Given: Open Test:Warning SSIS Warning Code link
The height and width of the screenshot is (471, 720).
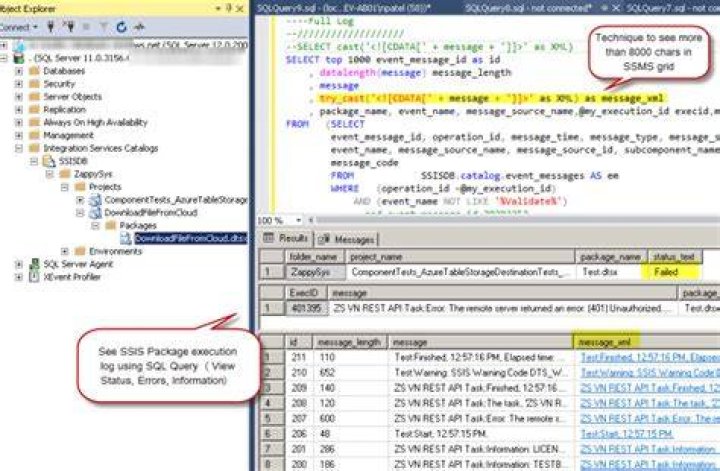Looking at the screenshot, I should point(650,372).
